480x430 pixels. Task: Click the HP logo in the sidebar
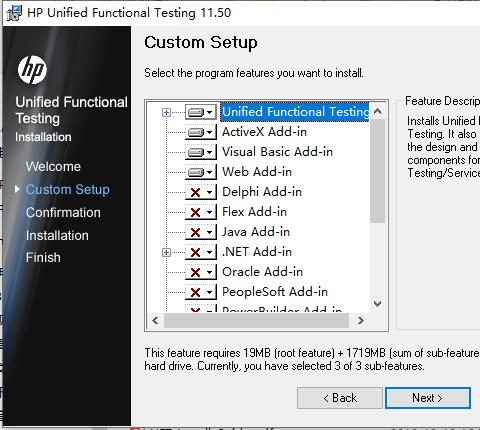point(32,70)
